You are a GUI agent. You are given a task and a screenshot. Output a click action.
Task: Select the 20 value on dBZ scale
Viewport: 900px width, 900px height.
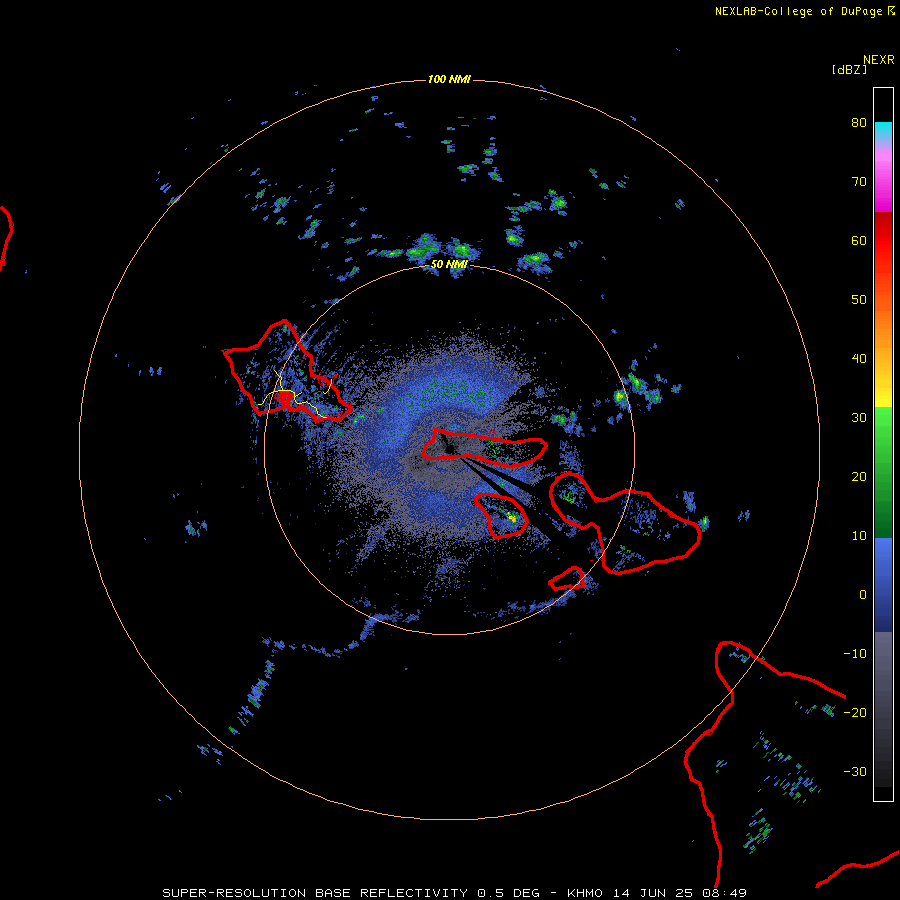[x=859, y=477]
